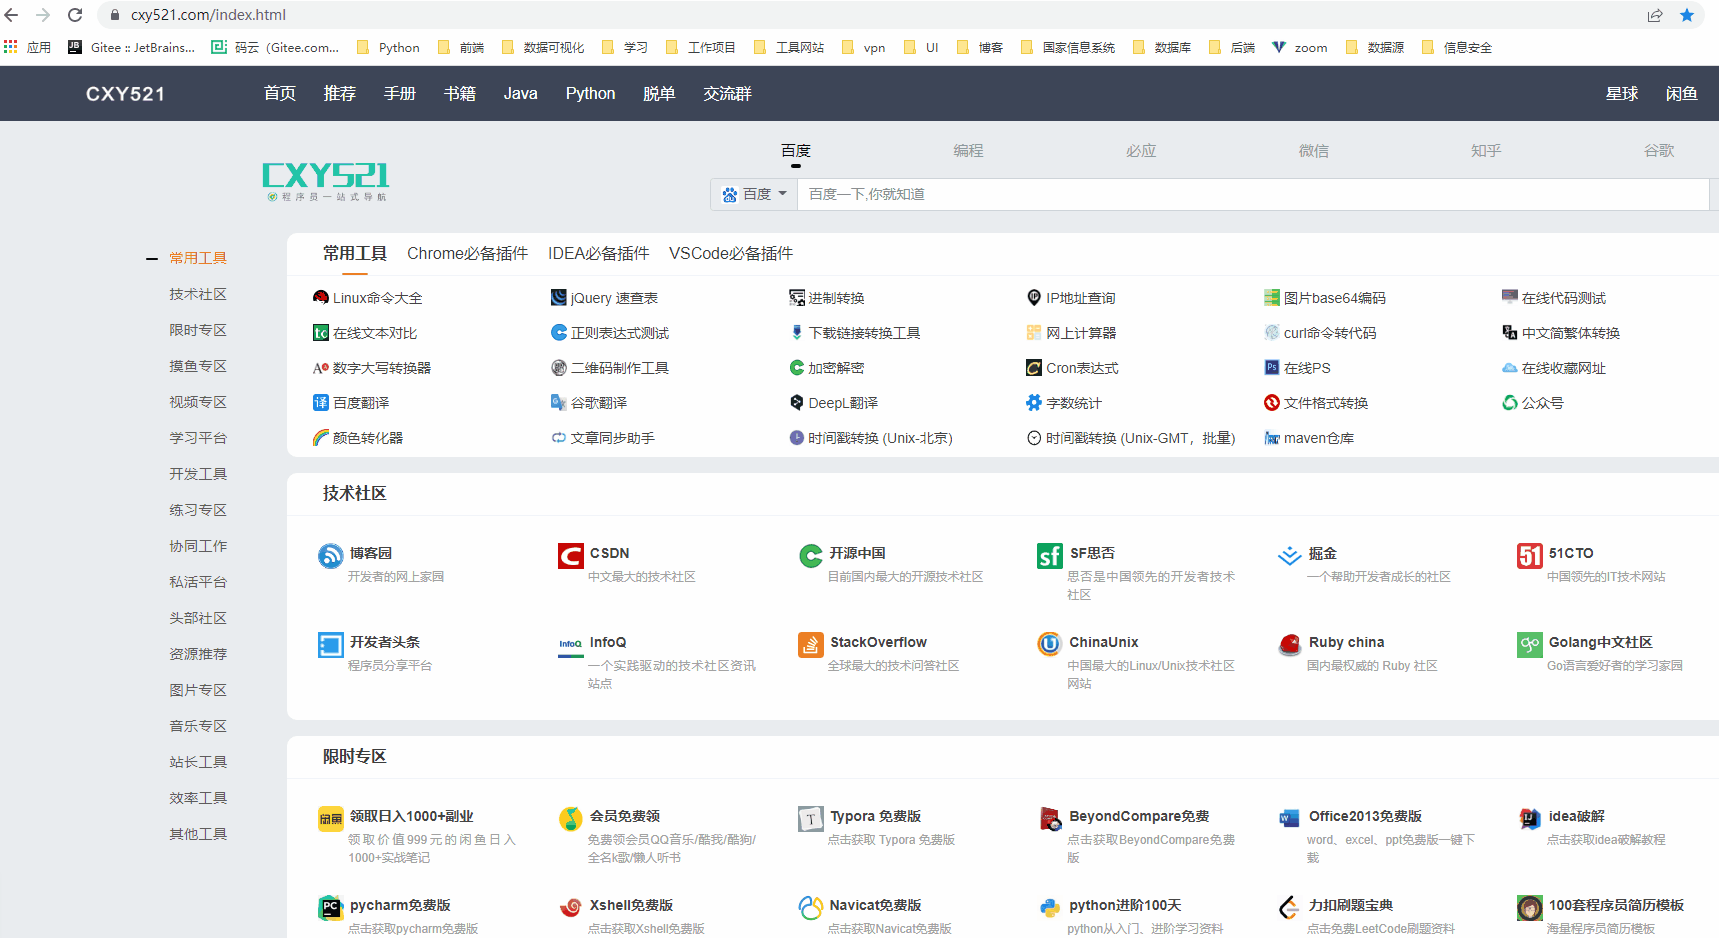Open the Gitee :: JetBrains bookmark
Image resolution: width=1719 pixels, height=938 pixels.
pos(131,47)
